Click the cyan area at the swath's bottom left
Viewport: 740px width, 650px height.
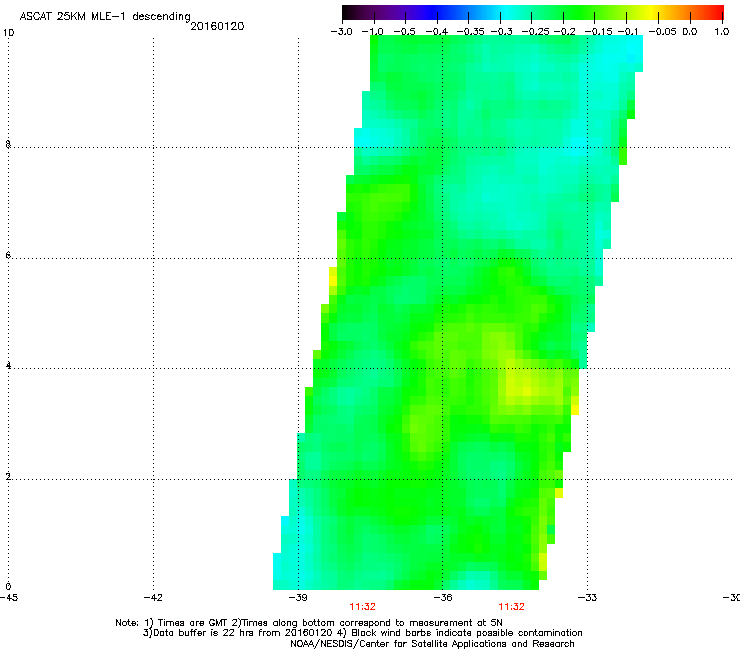click(293, 552)
